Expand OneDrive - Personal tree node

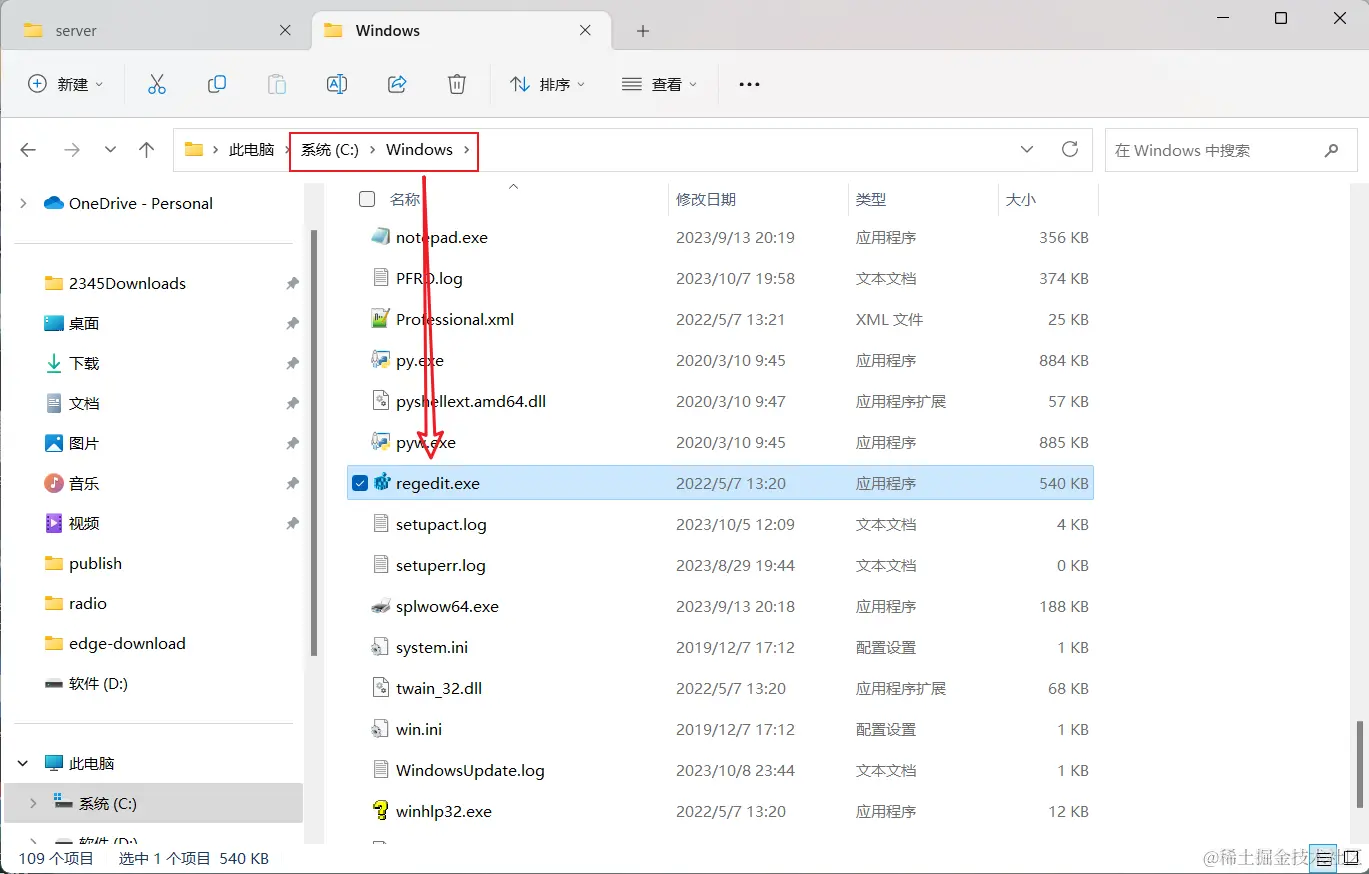click(23, 203)
